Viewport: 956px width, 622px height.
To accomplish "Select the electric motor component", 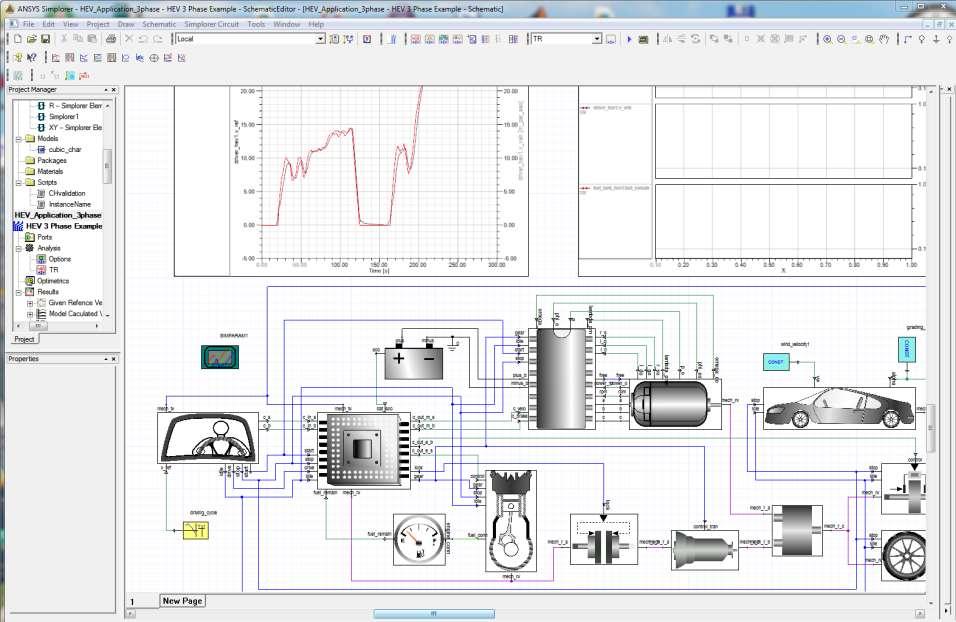I will coord(675,405).
